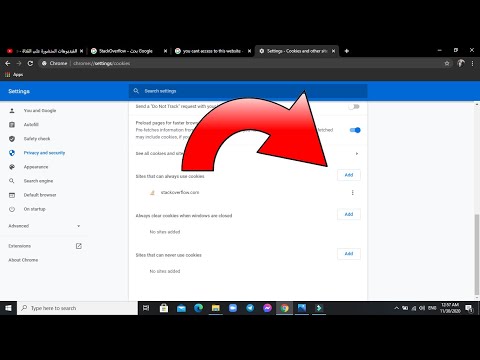The height and width of the screenshot is (360, 480).
Task: Open About Chrome
Action: (x=23, y=260)
